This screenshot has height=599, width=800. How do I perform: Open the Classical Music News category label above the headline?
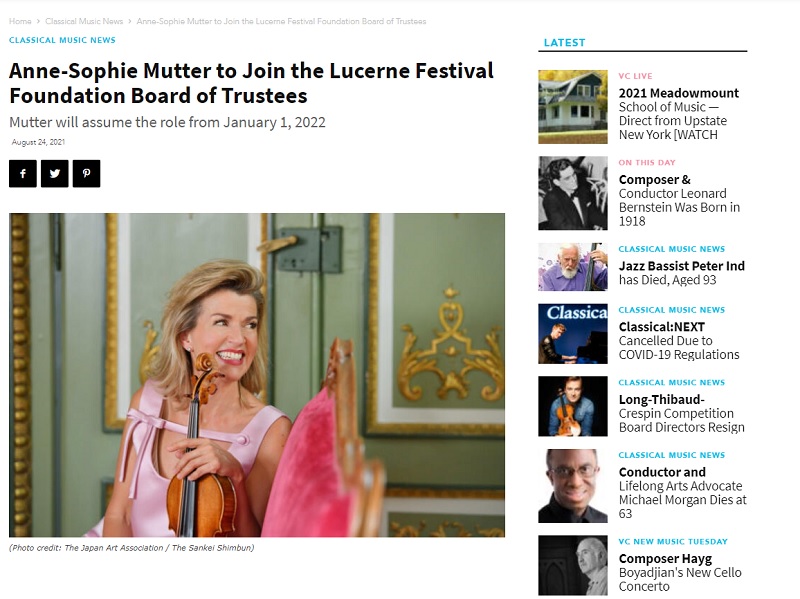(62, 40)
